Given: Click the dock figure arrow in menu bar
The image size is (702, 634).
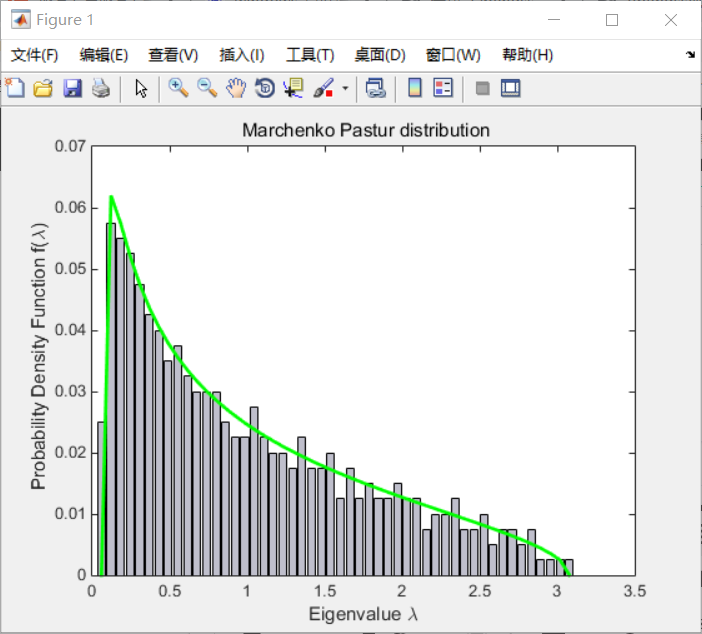Looking at the screenshot, I should coord(690,55).
